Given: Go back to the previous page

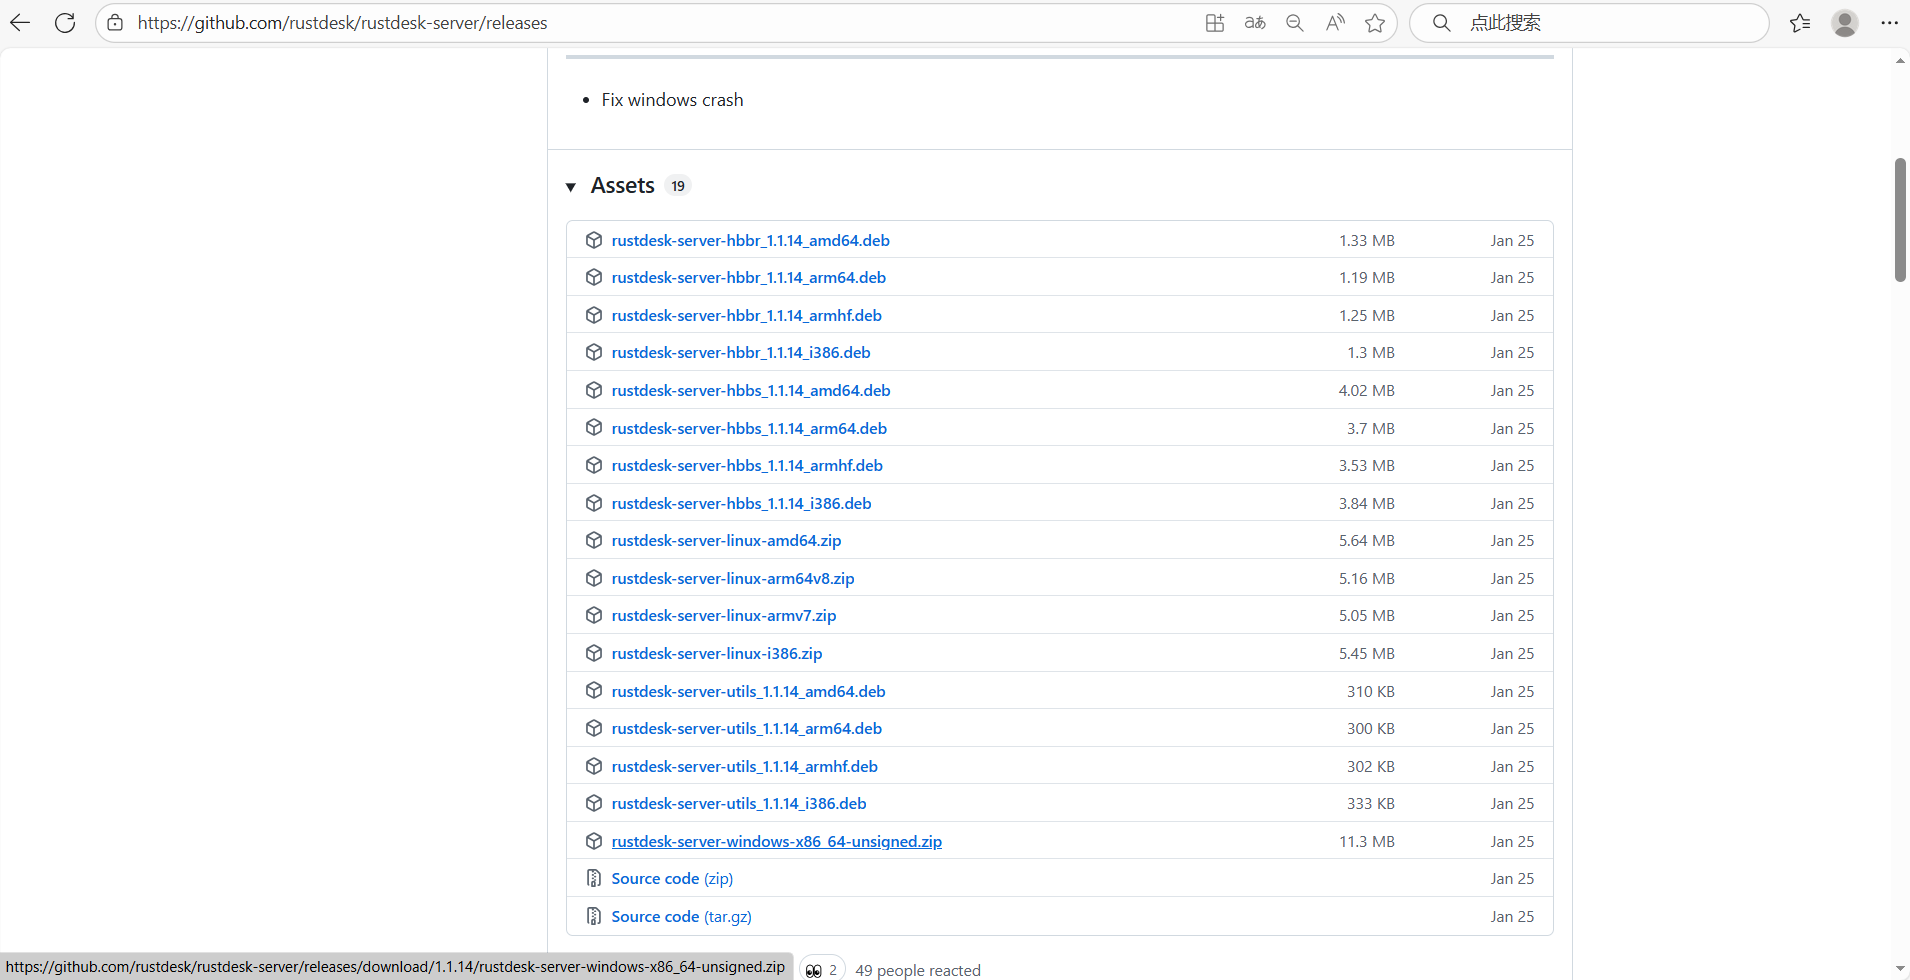Looking at the screenshot, I should coord(20,23).
